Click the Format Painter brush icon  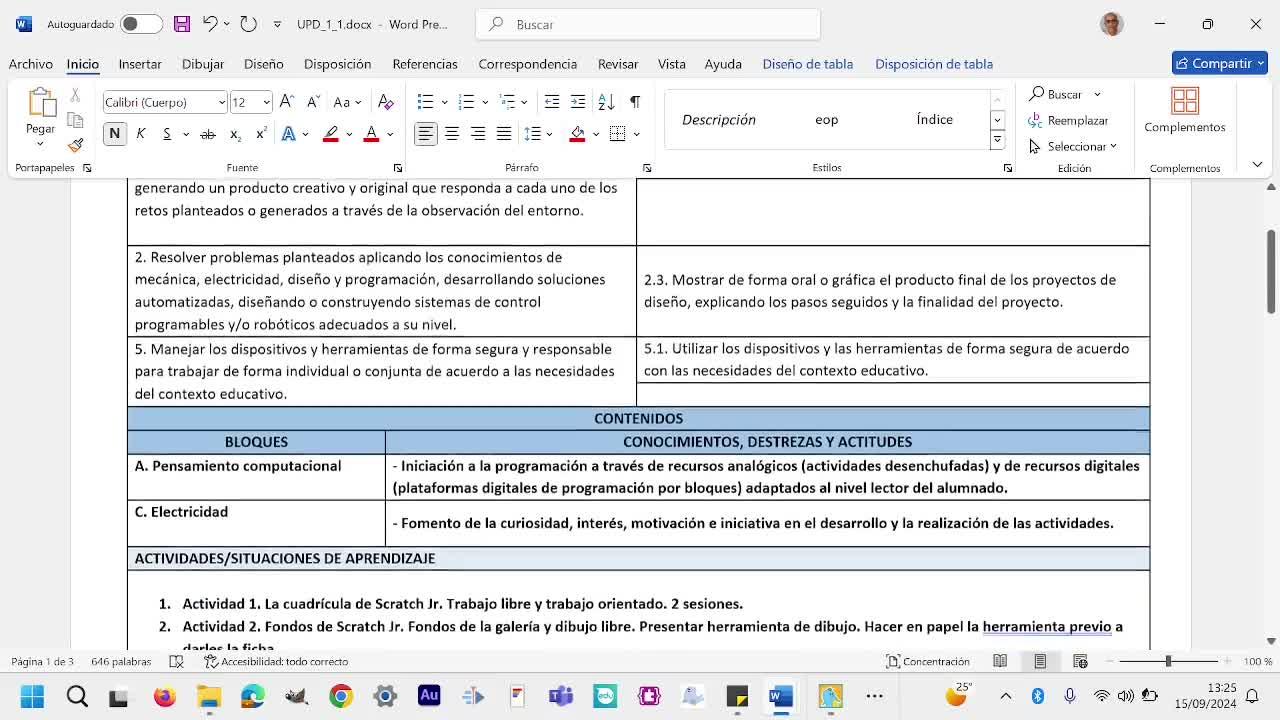coord(75,145)
